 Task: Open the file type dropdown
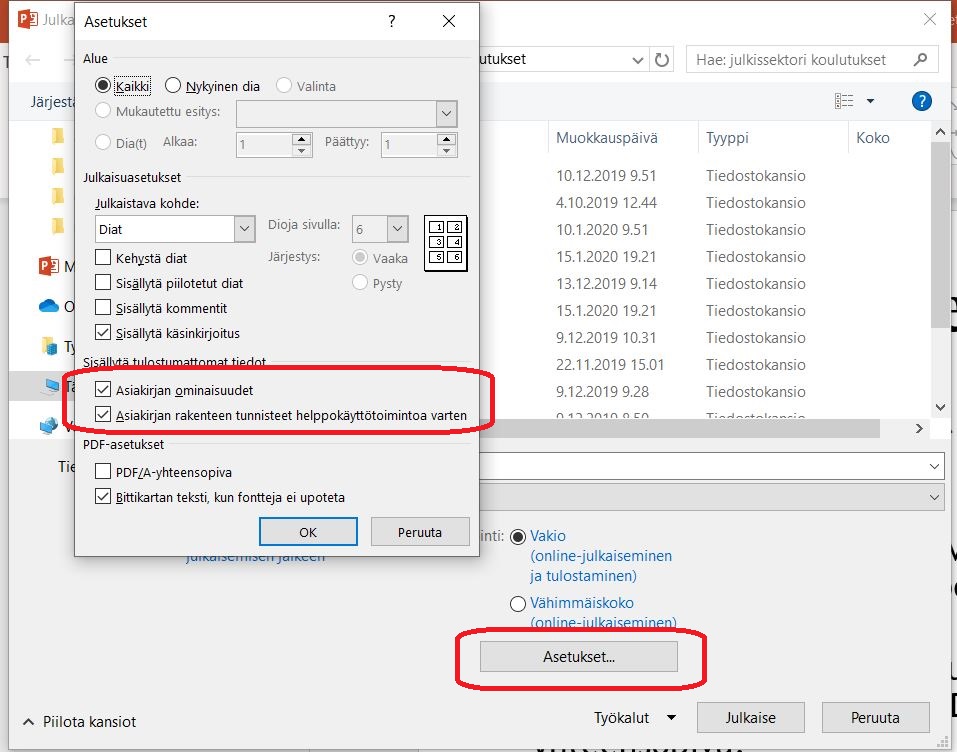[x=934, y=497]
